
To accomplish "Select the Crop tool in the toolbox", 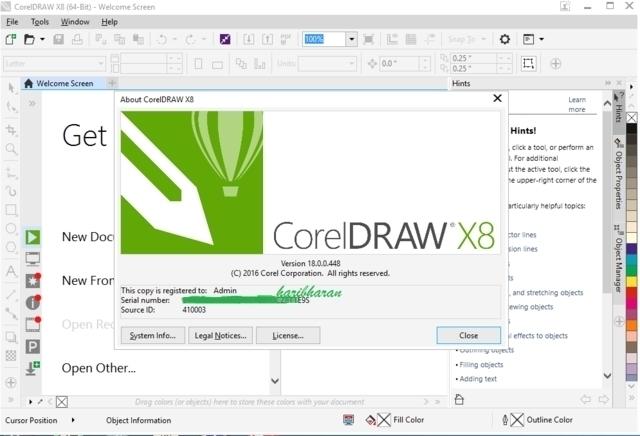I will (11, 130).
